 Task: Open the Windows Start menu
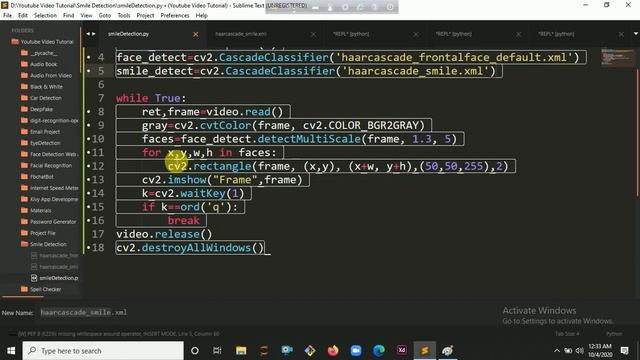11,351
